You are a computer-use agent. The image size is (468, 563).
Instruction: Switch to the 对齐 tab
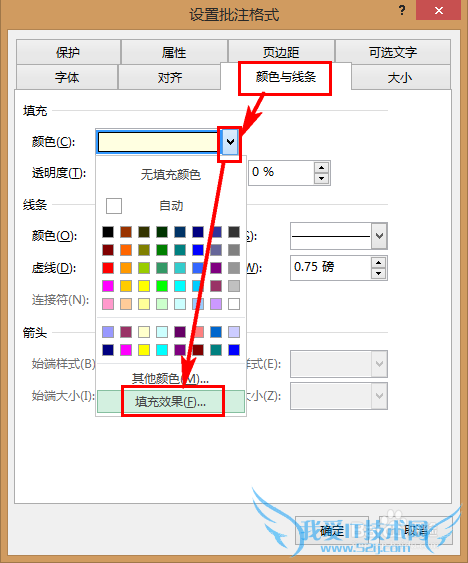(170, 77)
